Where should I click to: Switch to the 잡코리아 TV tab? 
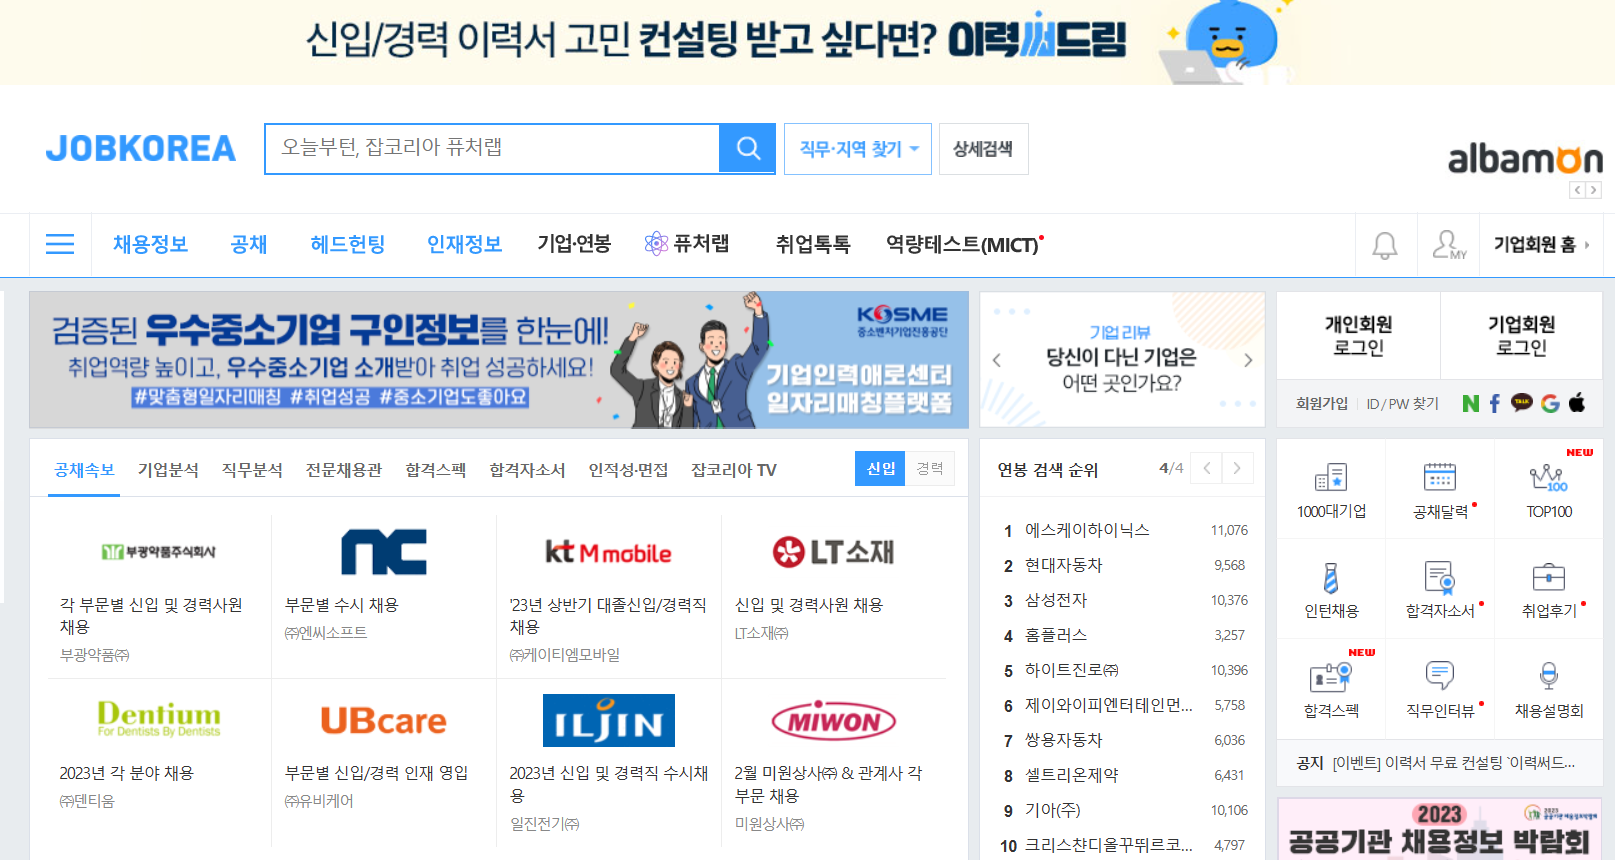(x=734, y=470)
